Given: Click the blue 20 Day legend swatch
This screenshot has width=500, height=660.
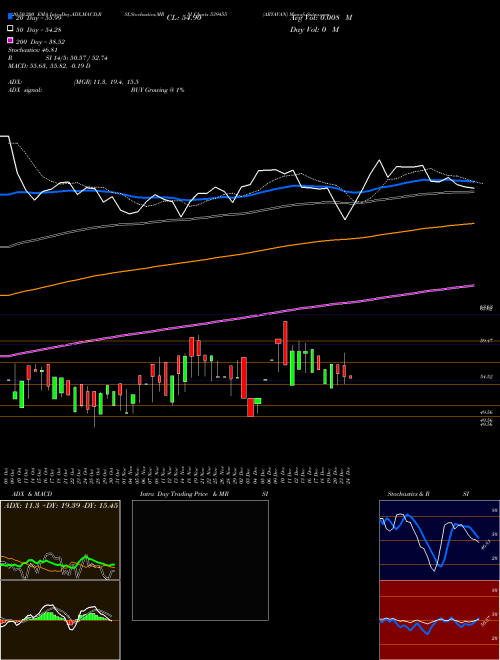Looking at the screenshot, I should (x=10, y=16).
